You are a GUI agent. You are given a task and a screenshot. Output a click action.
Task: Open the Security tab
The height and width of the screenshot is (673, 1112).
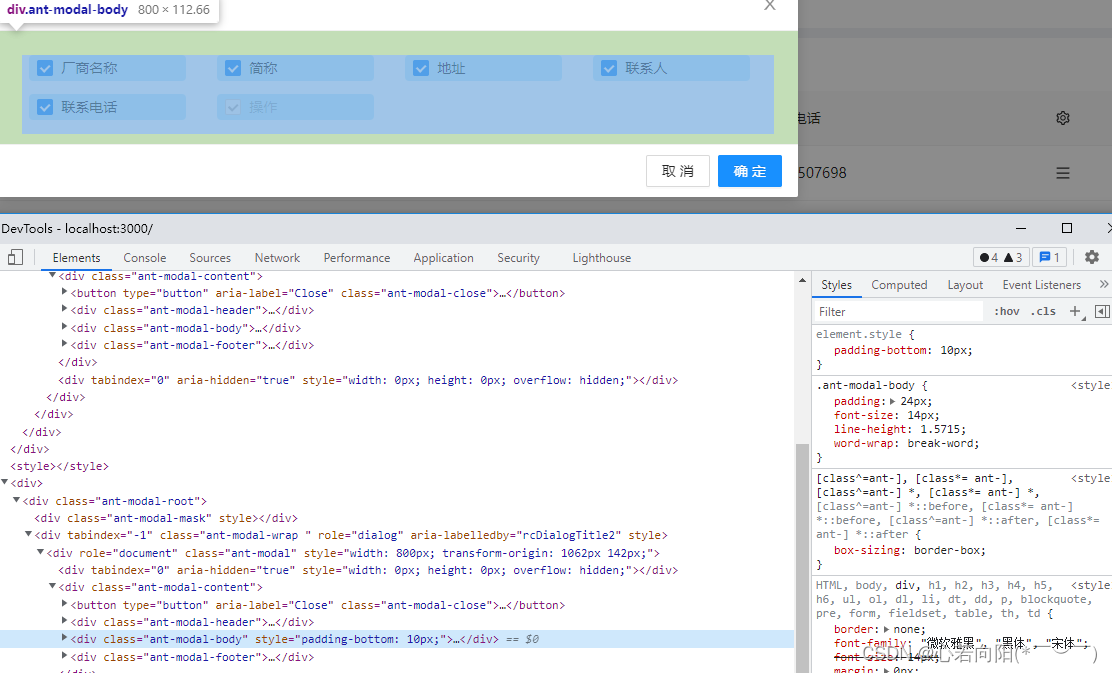(x=518, y=257)
